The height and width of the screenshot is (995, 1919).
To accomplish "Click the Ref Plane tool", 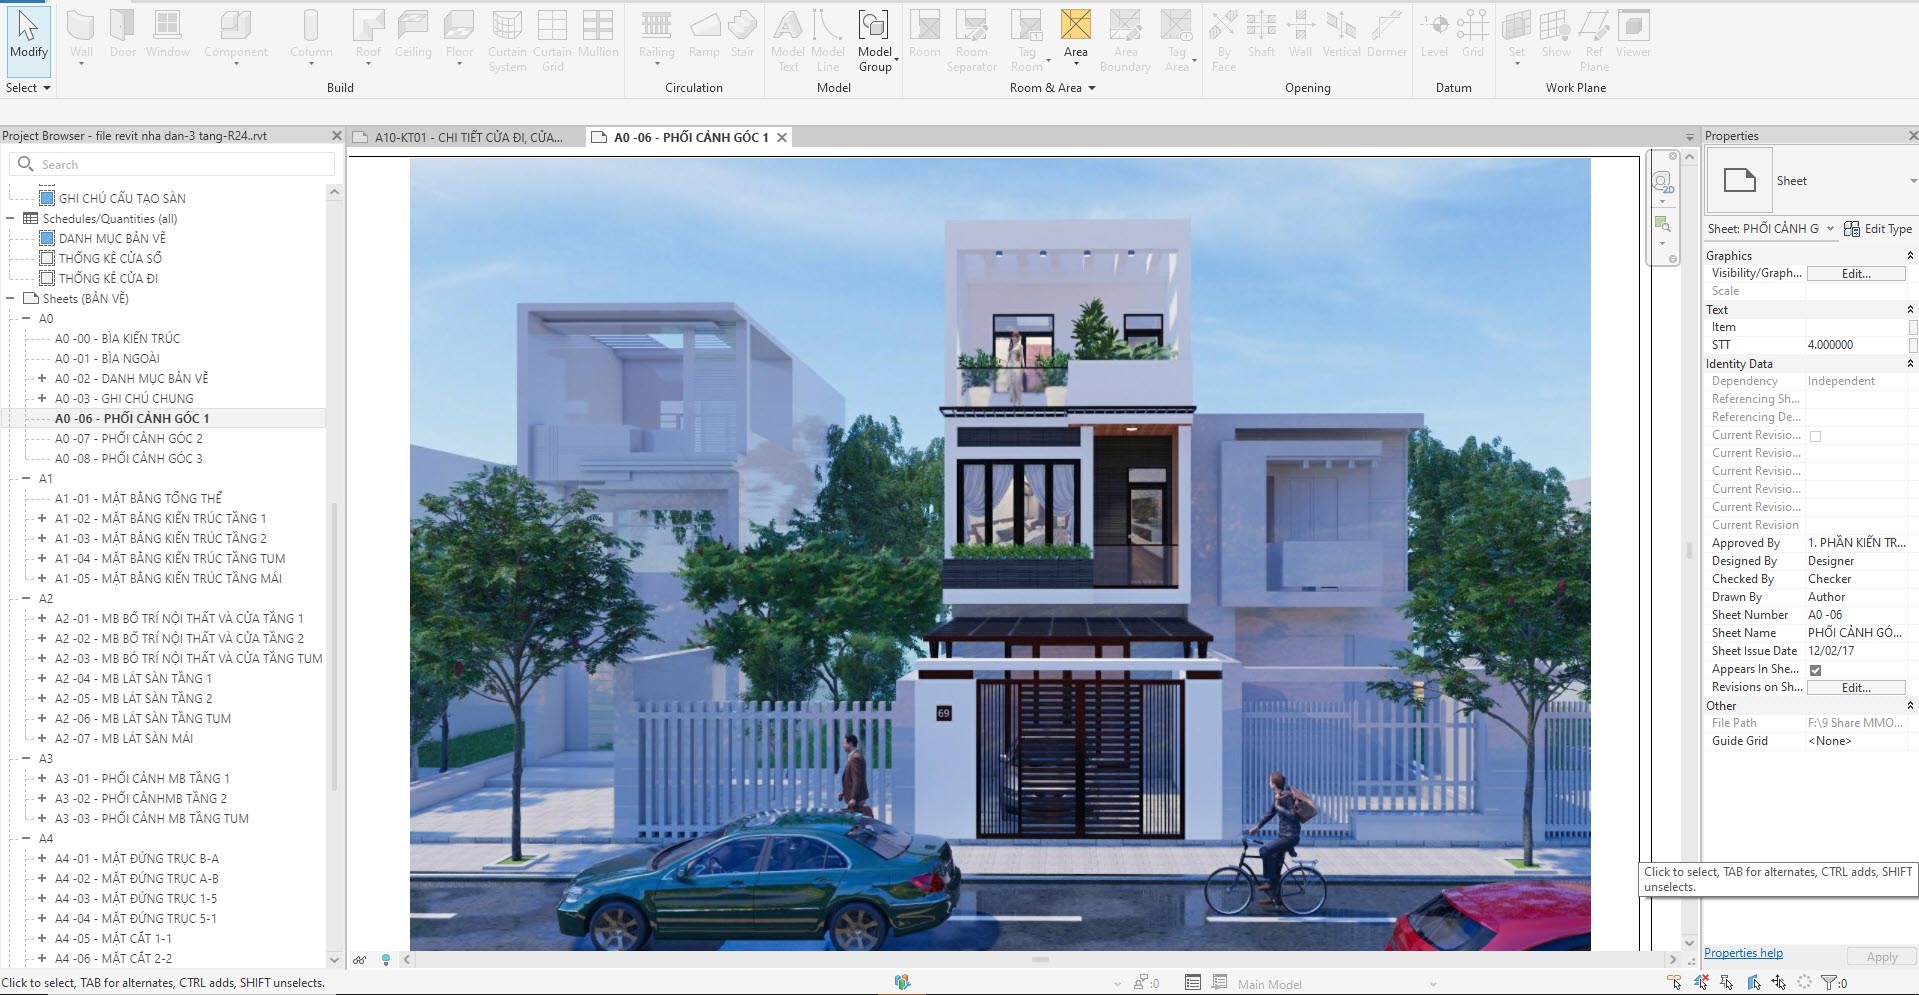I will 1594,40.
